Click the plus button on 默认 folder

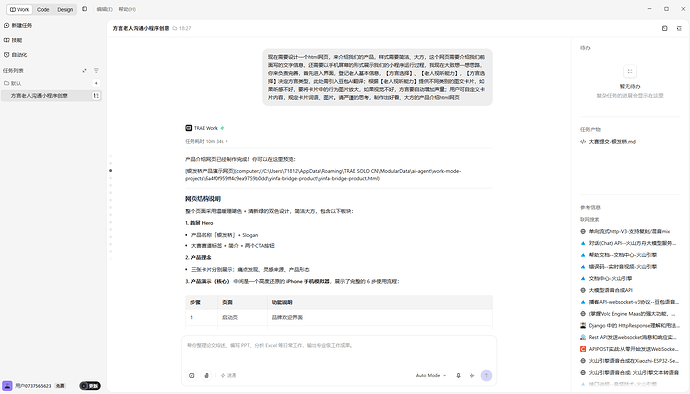tap(96, 83)
